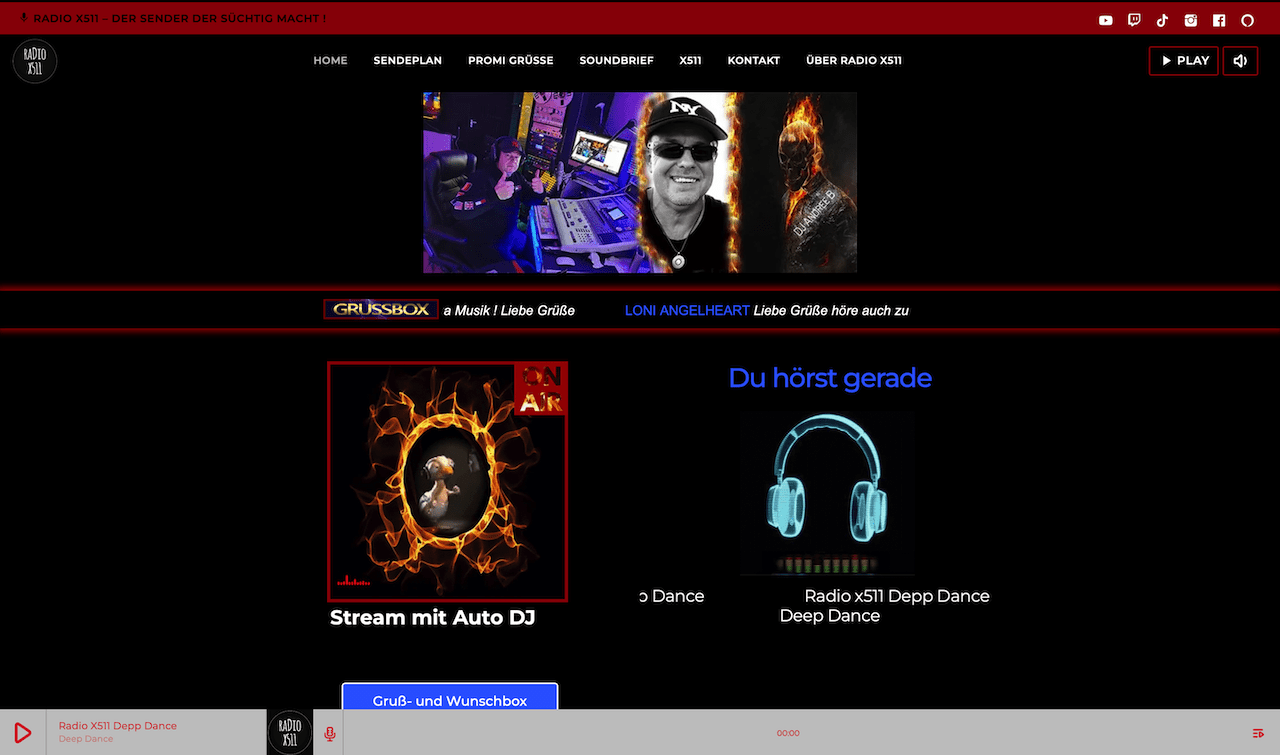Open the playlist icon in bottom player
Screen dimensions: 1280x755
(x=1258, y=734)
